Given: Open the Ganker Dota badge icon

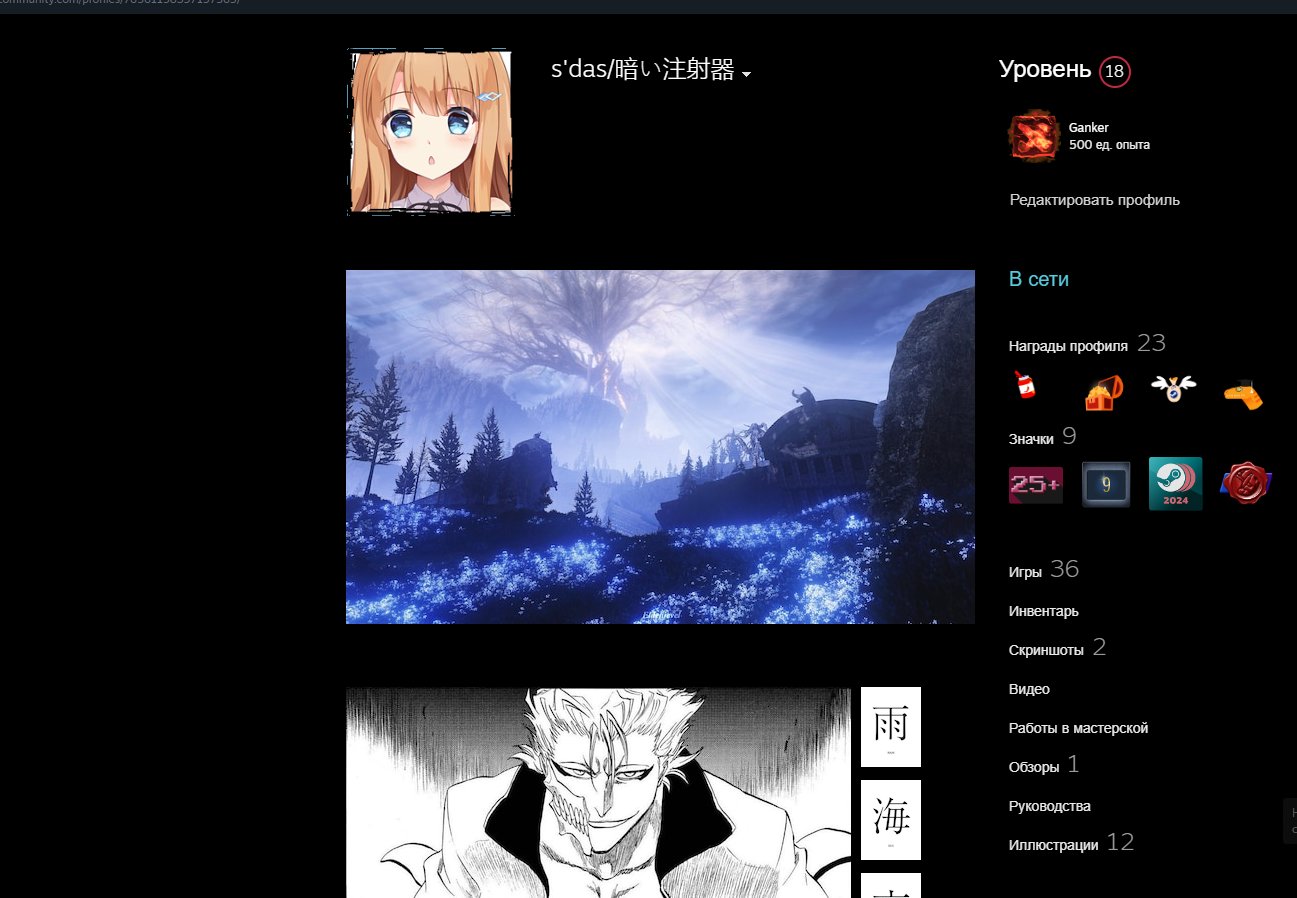Looking at the screenshot, I should click(1034, 136).
